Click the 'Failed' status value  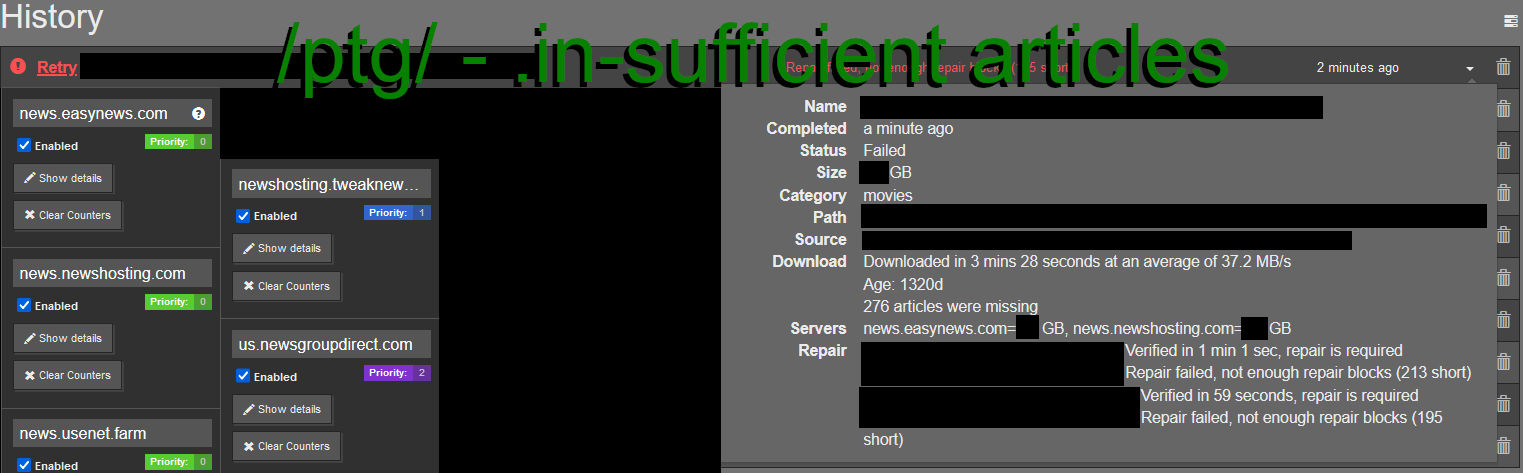(x=884, y=151)
